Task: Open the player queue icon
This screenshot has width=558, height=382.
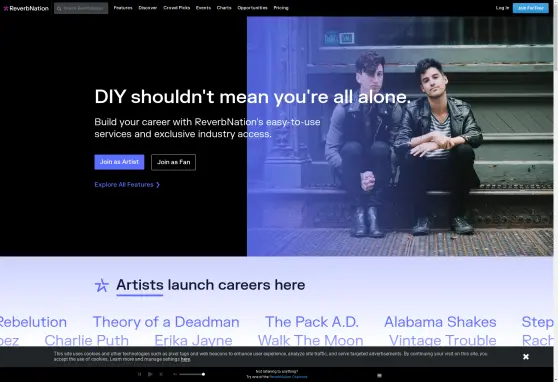Action: coord(379,375)
